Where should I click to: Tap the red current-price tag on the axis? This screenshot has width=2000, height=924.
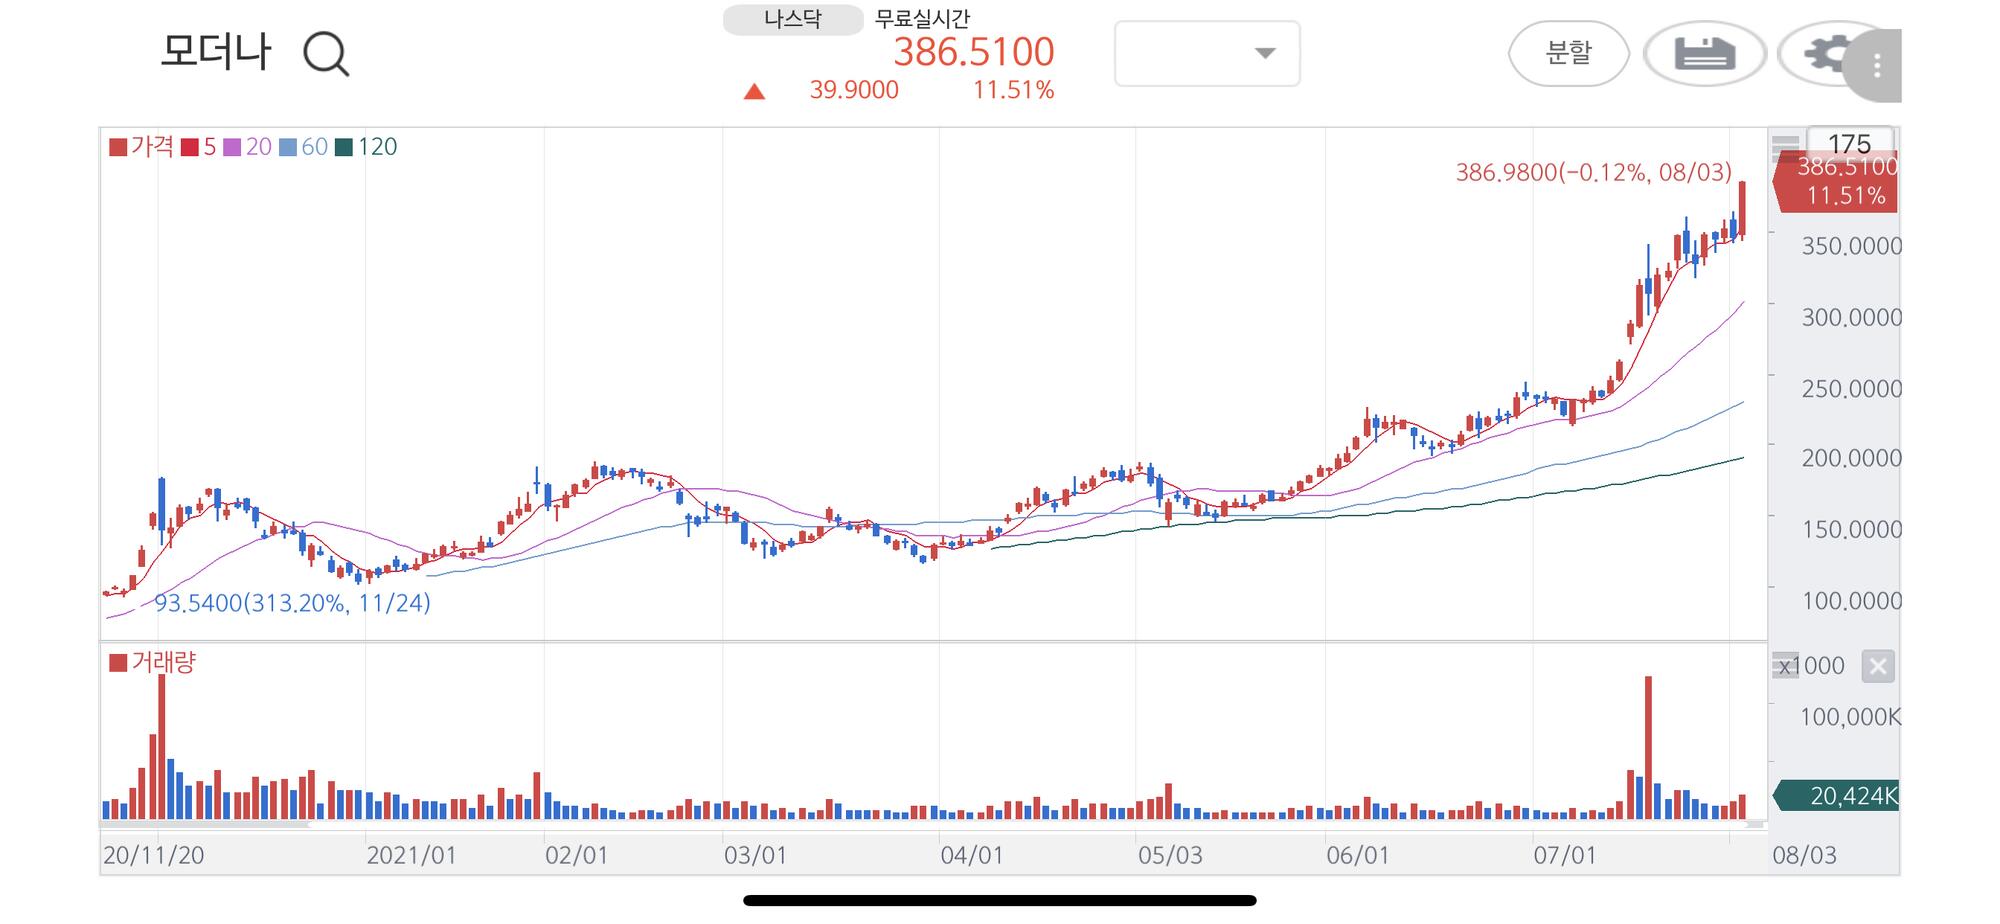tap(1836, 182)
